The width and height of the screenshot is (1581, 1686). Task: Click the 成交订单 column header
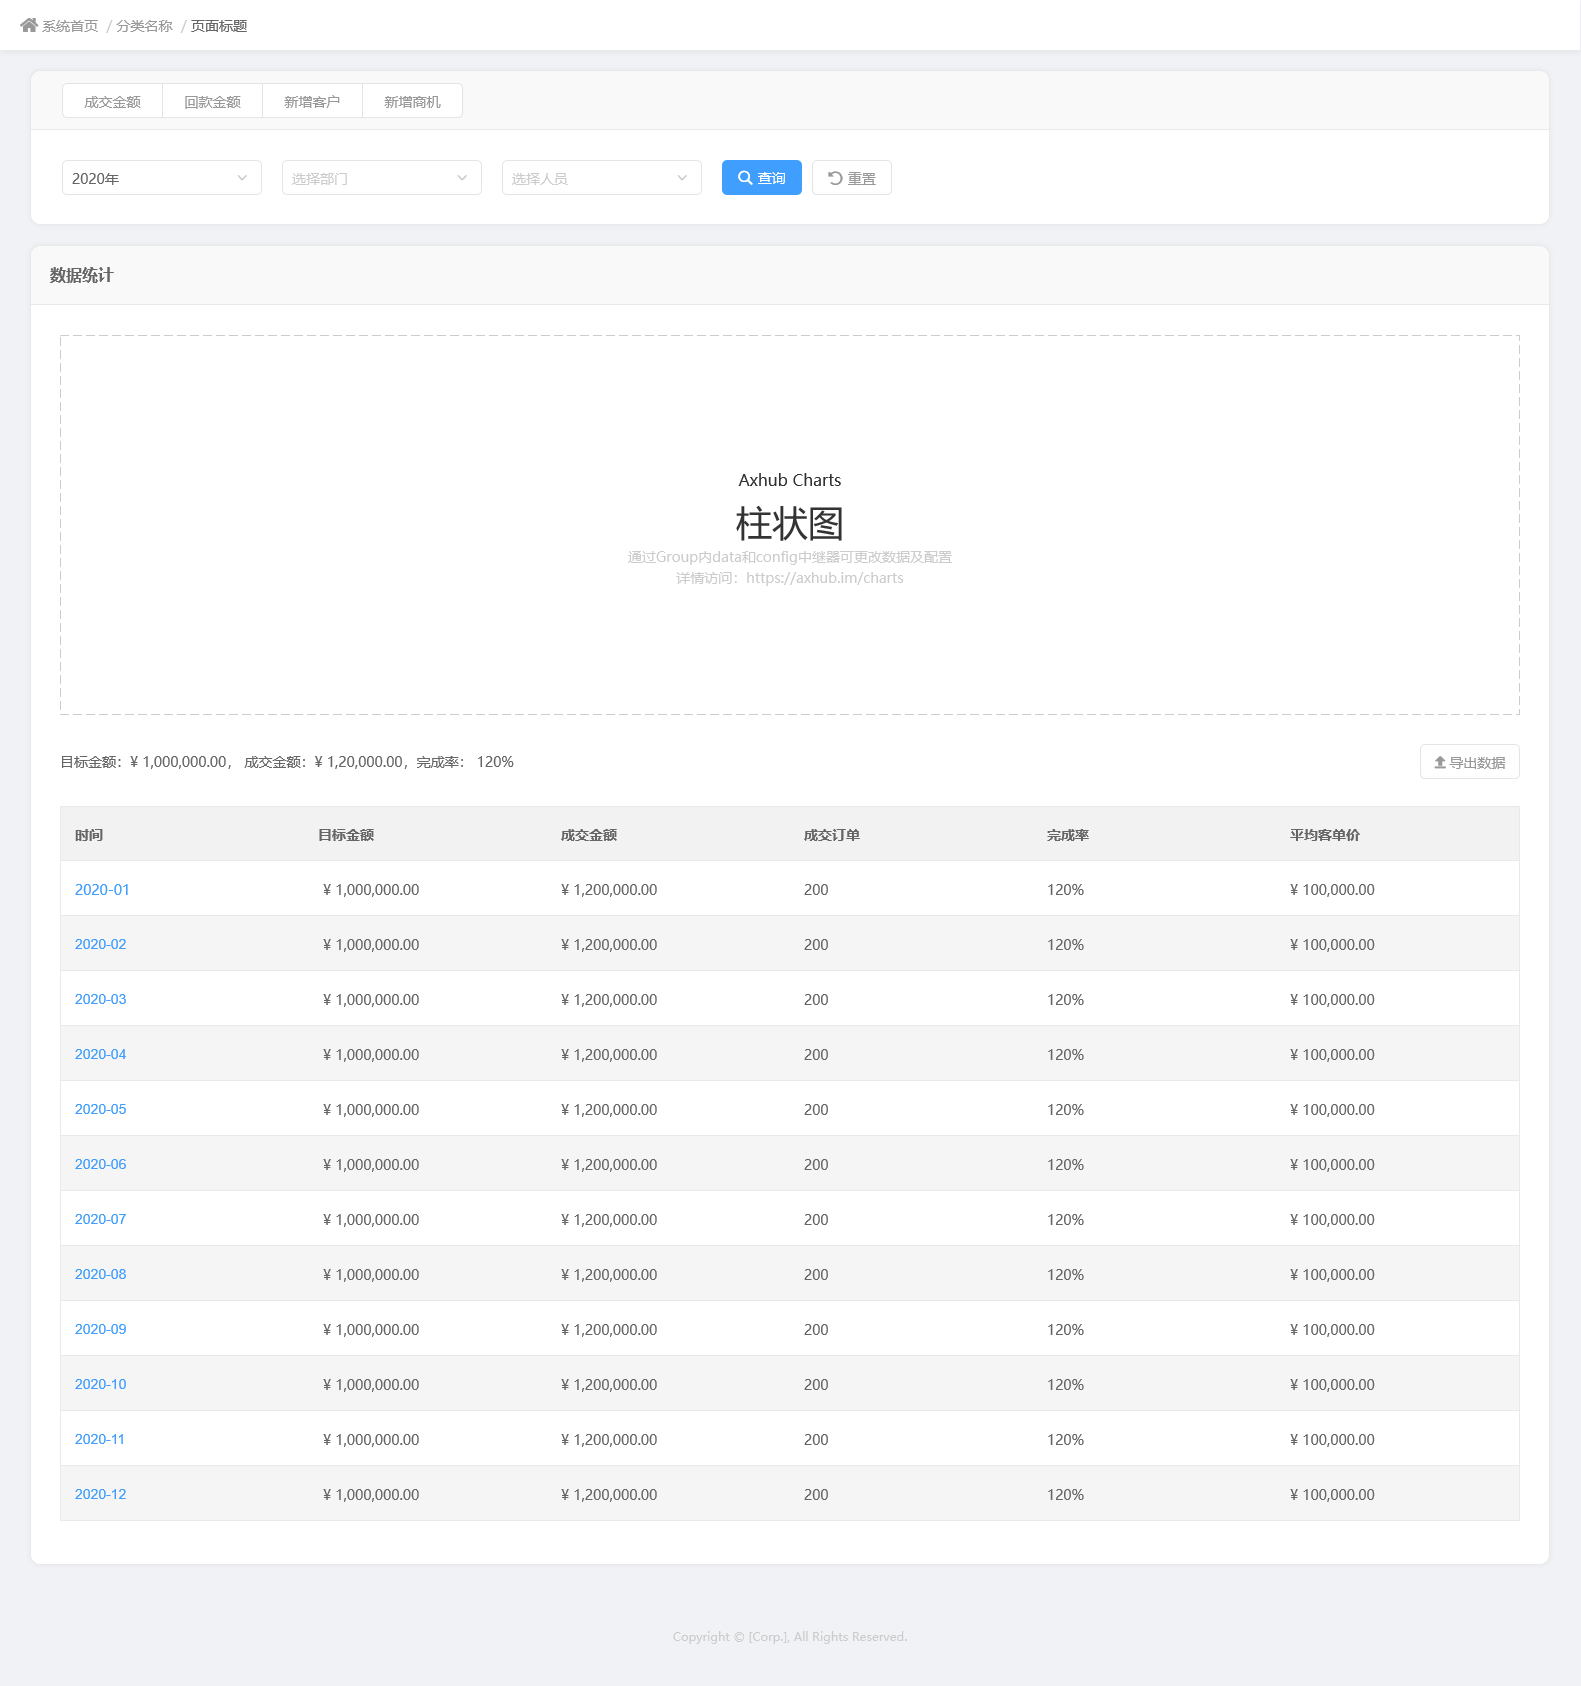click(x=832, y=835)
